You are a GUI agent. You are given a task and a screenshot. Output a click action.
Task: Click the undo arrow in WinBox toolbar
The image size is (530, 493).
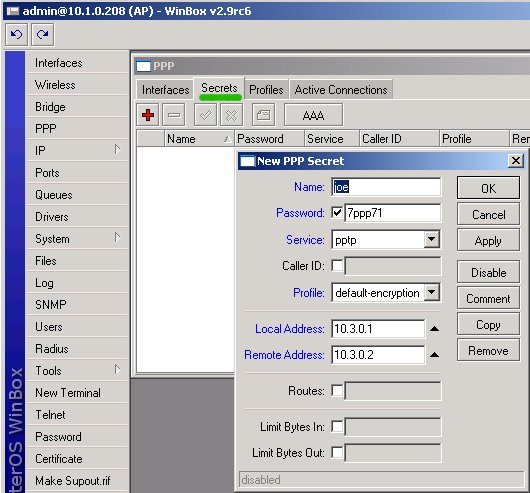coord(17,34)
